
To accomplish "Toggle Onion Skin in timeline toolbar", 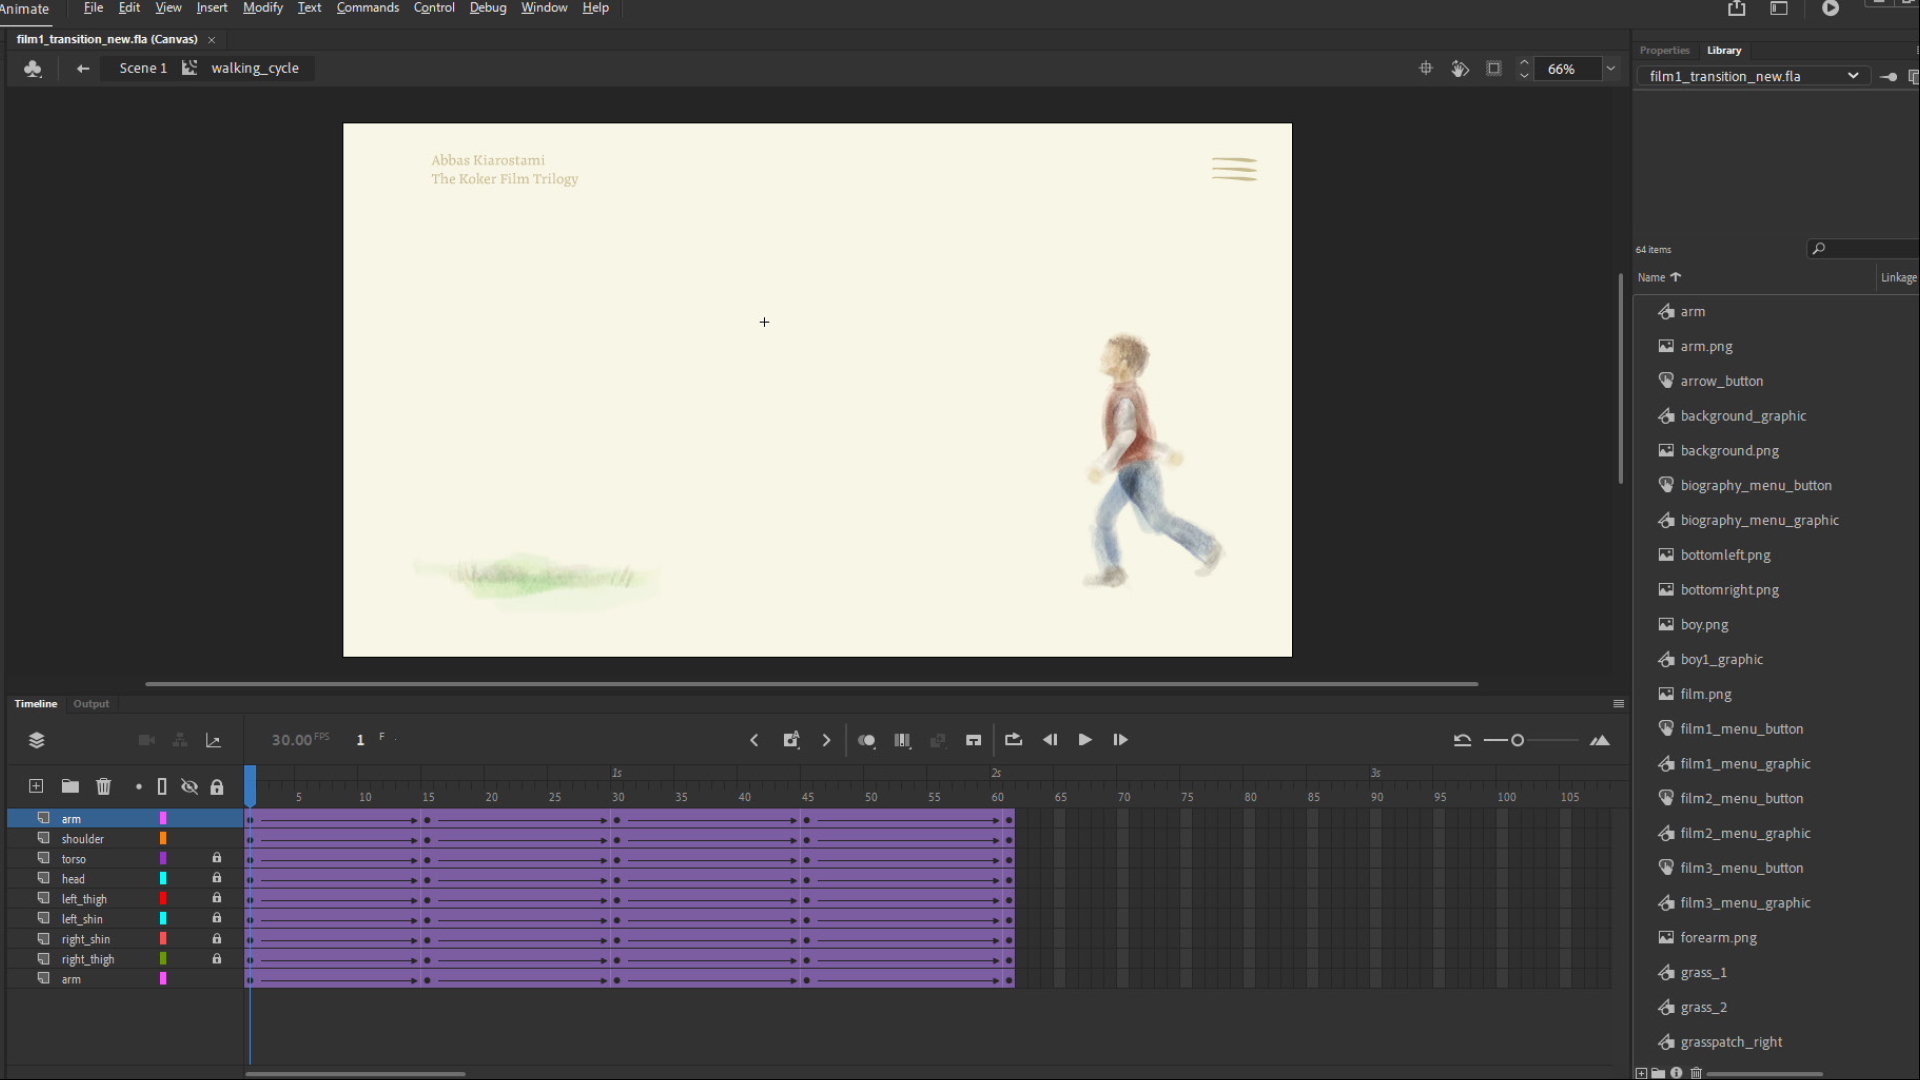I will (x=866, y=741).
